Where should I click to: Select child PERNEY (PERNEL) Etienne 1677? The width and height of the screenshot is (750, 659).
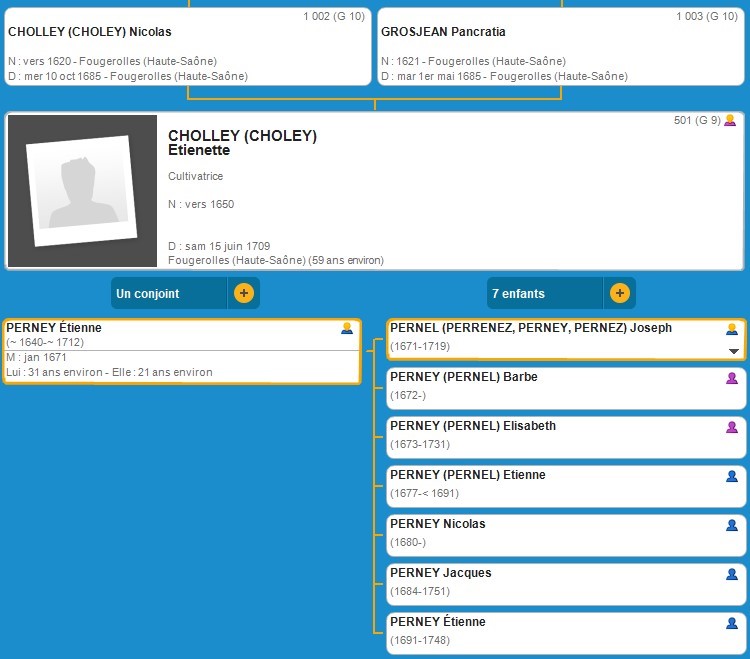[468, 475]
